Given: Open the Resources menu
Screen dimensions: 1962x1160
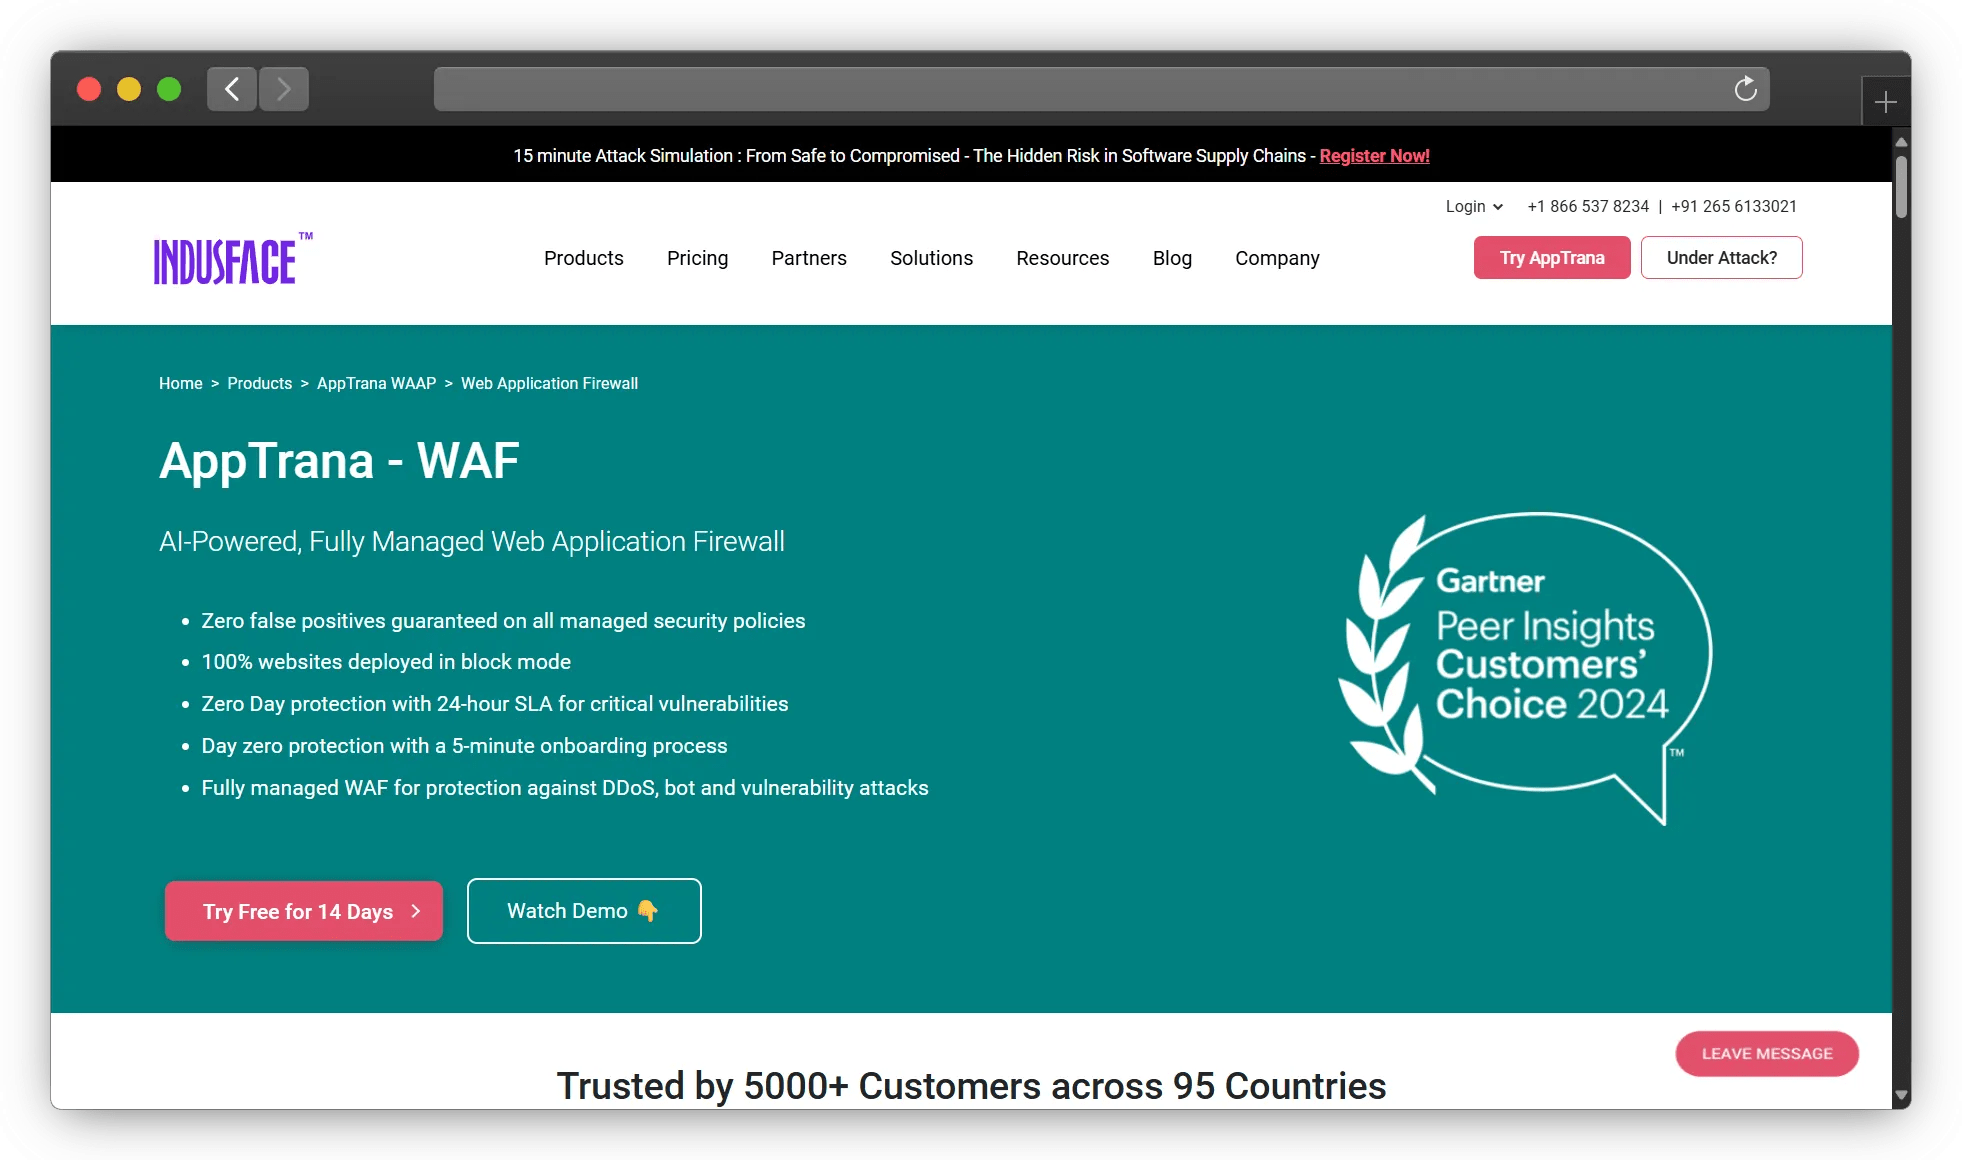Looking at the screenshot, I should pyautogui.click(x=1062, y=258).
